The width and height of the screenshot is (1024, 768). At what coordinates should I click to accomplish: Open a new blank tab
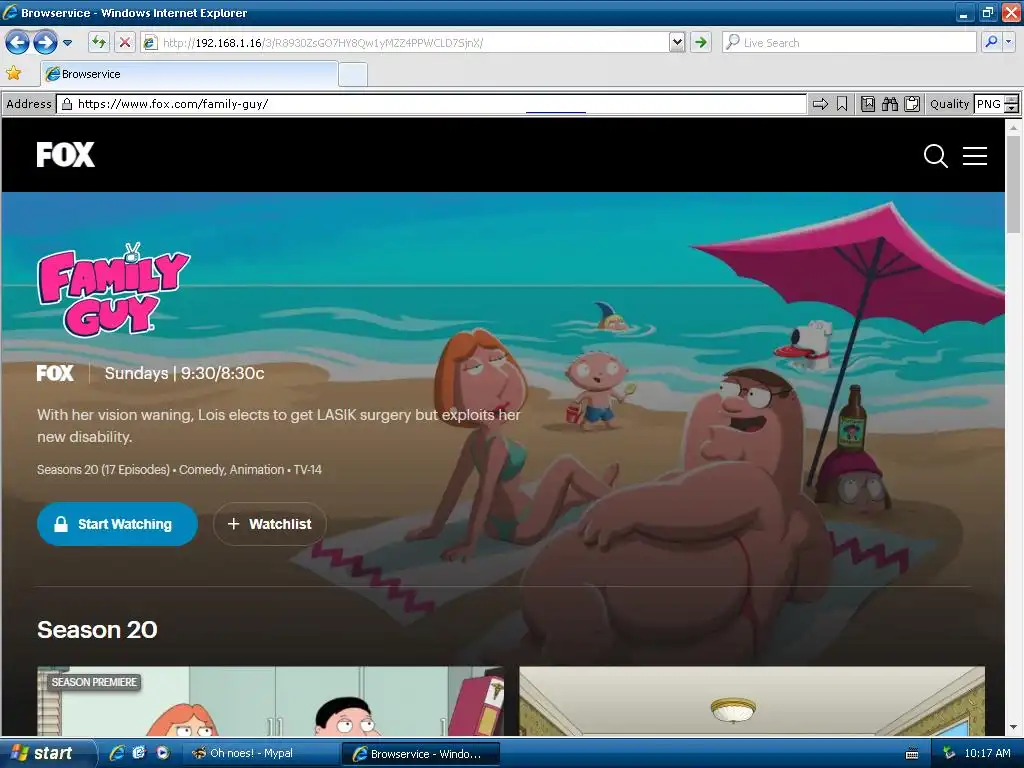(x=353, y=74)
